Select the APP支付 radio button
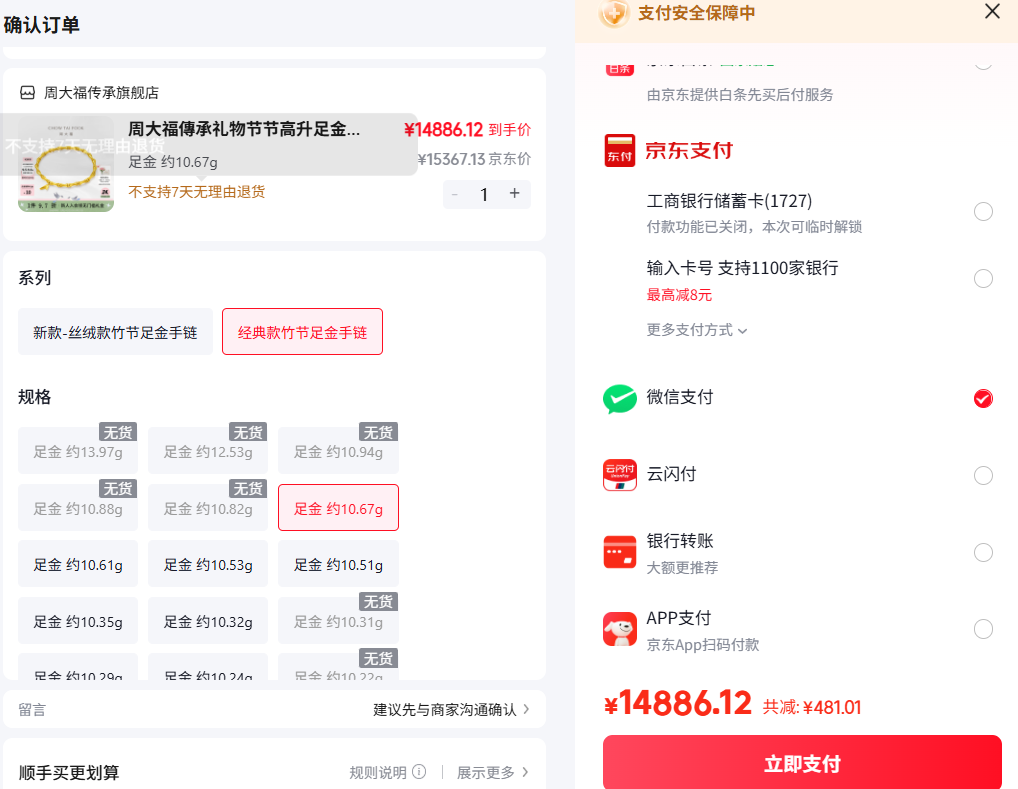1018x789 pixels. pos(983,629)
